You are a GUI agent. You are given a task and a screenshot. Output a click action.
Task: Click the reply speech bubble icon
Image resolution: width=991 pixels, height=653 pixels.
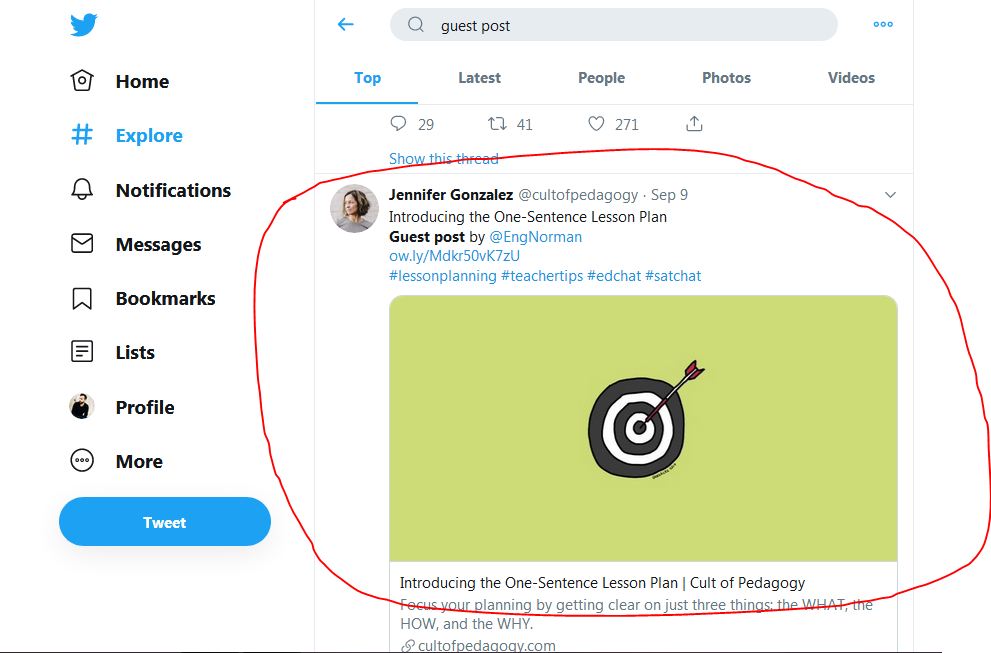tap(398, 124)
